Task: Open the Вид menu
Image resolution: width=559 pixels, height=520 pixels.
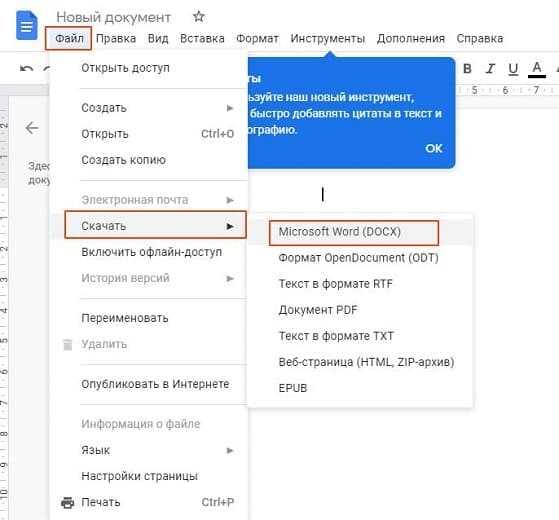Action: pyautogui.click(x=158, y=38)
